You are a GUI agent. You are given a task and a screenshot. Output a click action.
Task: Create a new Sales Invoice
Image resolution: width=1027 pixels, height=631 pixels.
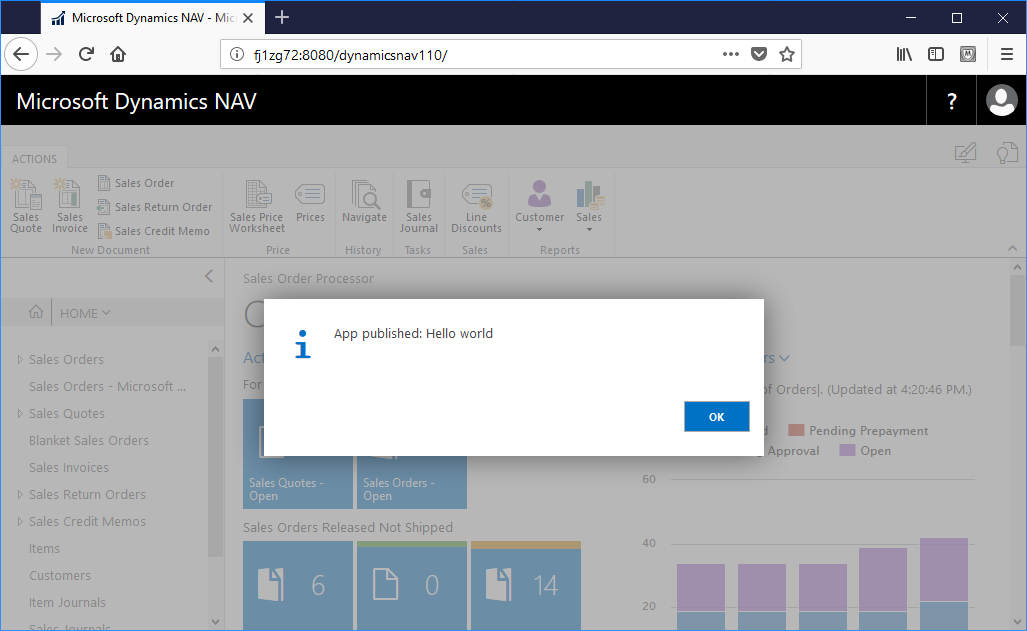tap(69, 206)
